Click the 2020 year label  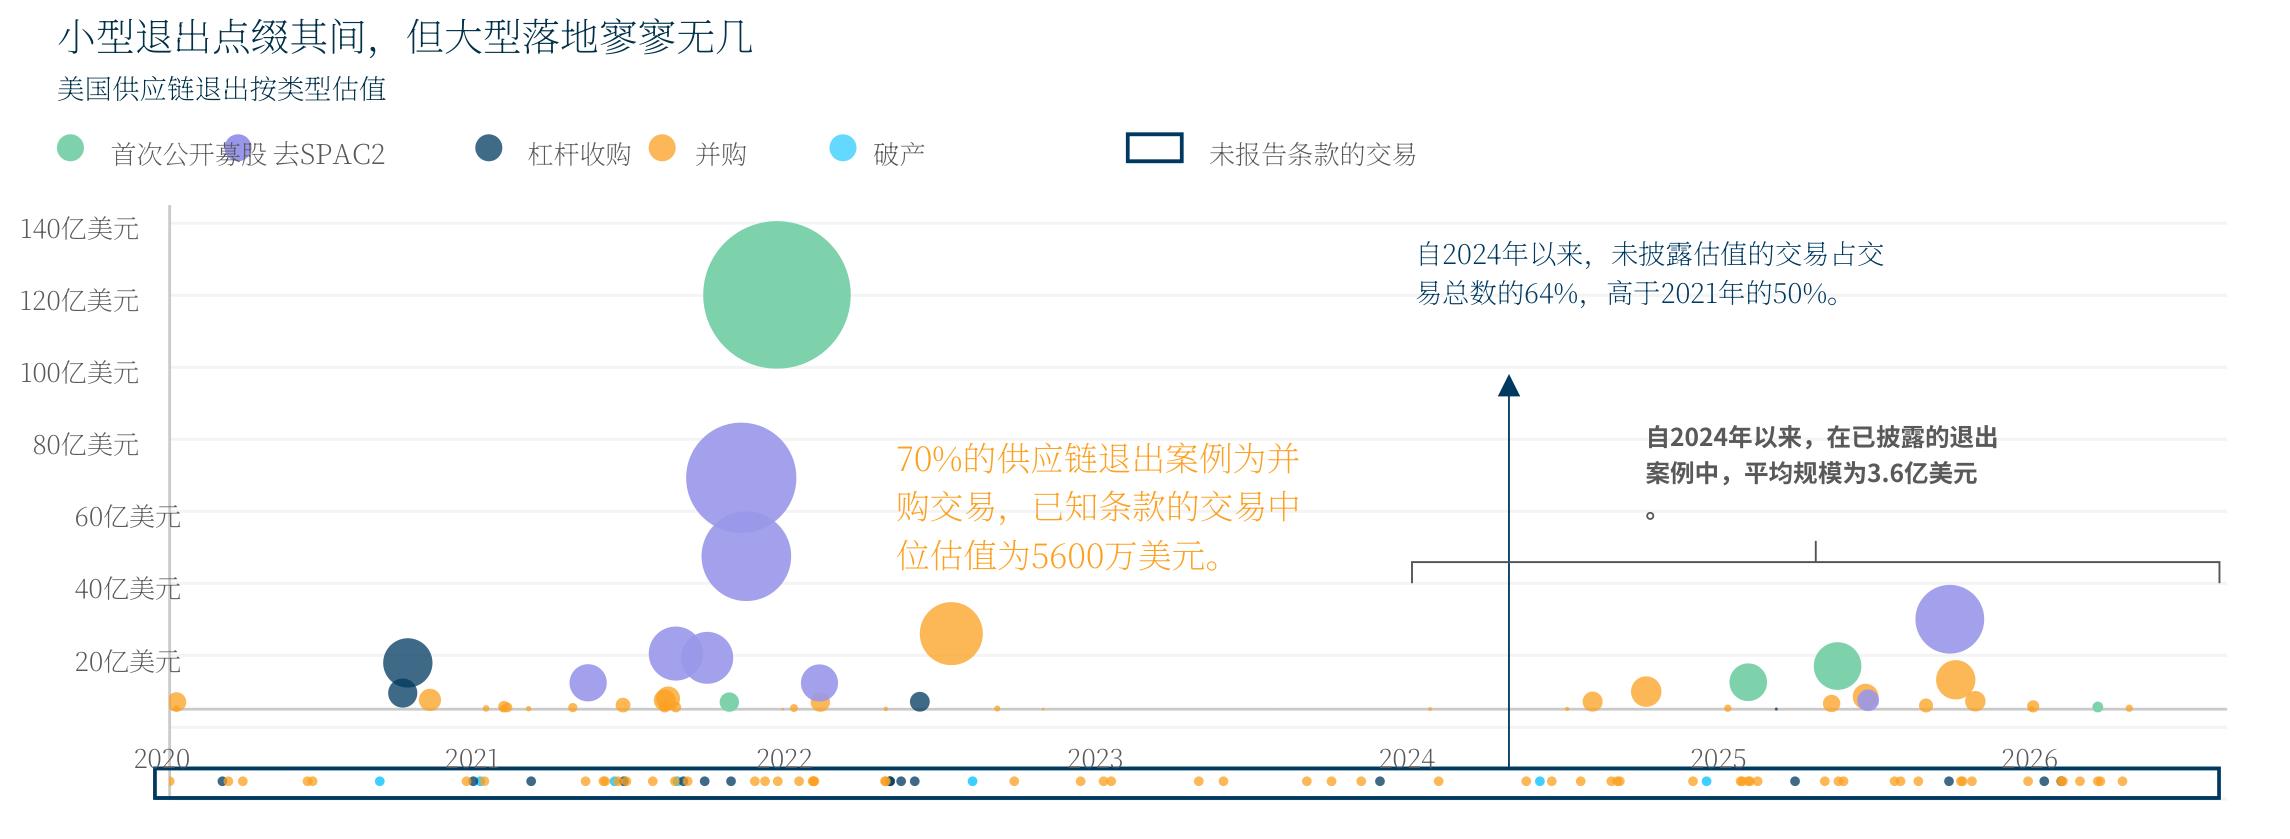pos(162,758)
